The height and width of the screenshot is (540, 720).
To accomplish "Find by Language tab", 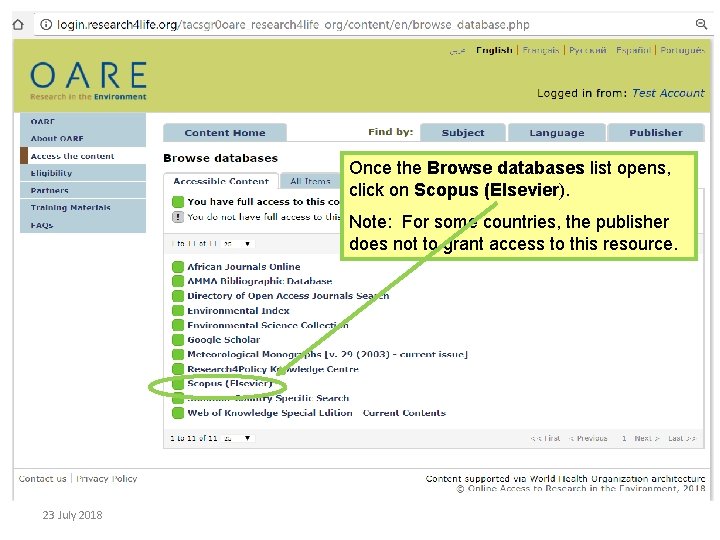I will (x=557, y=133).
